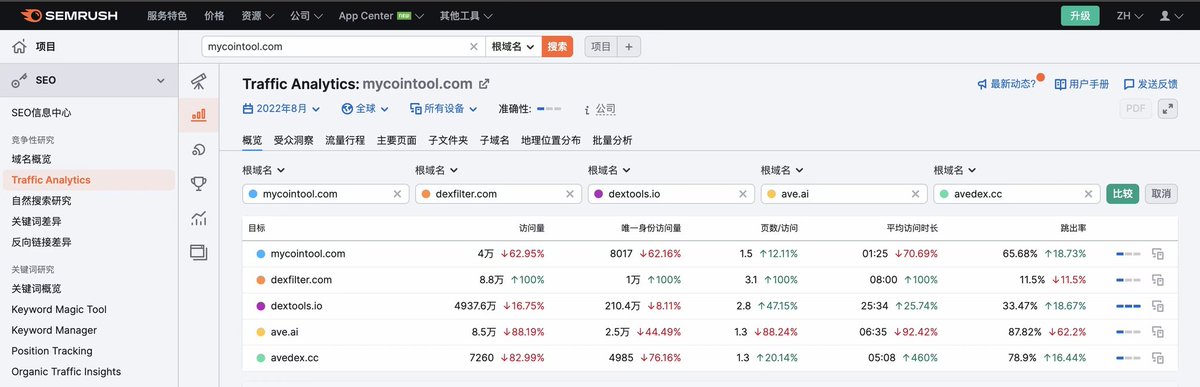Click the green 比较 button
The height and width of the screenshot is (387, 1200).
pos(1122,194)
